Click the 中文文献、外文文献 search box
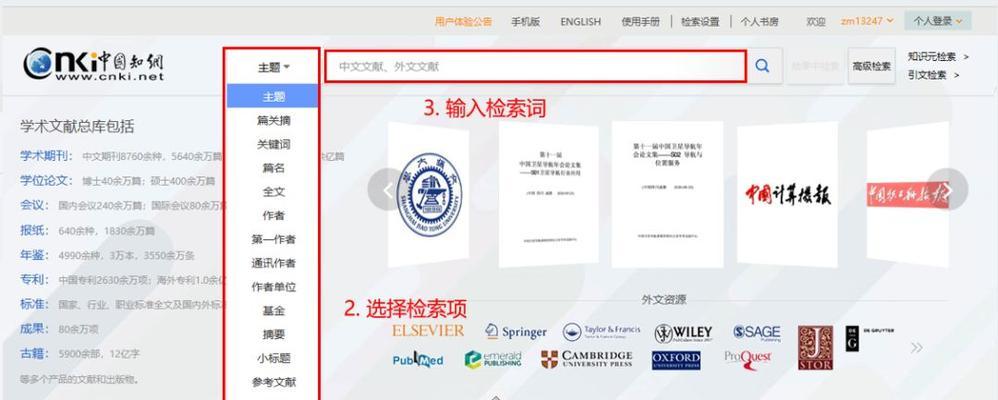Image resolution: width=998 pixels, height=400 pixels. [x=535, y=66]
